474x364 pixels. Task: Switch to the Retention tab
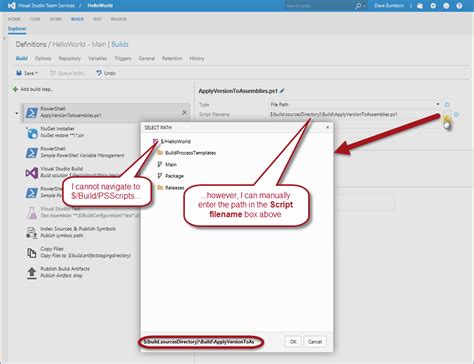pyautogui.click(x=172, y=58)
